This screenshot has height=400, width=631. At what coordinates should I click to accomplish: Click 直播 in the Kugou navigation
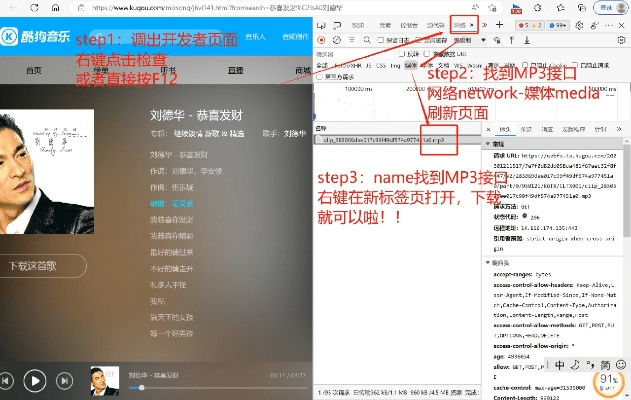coord(235,70)
